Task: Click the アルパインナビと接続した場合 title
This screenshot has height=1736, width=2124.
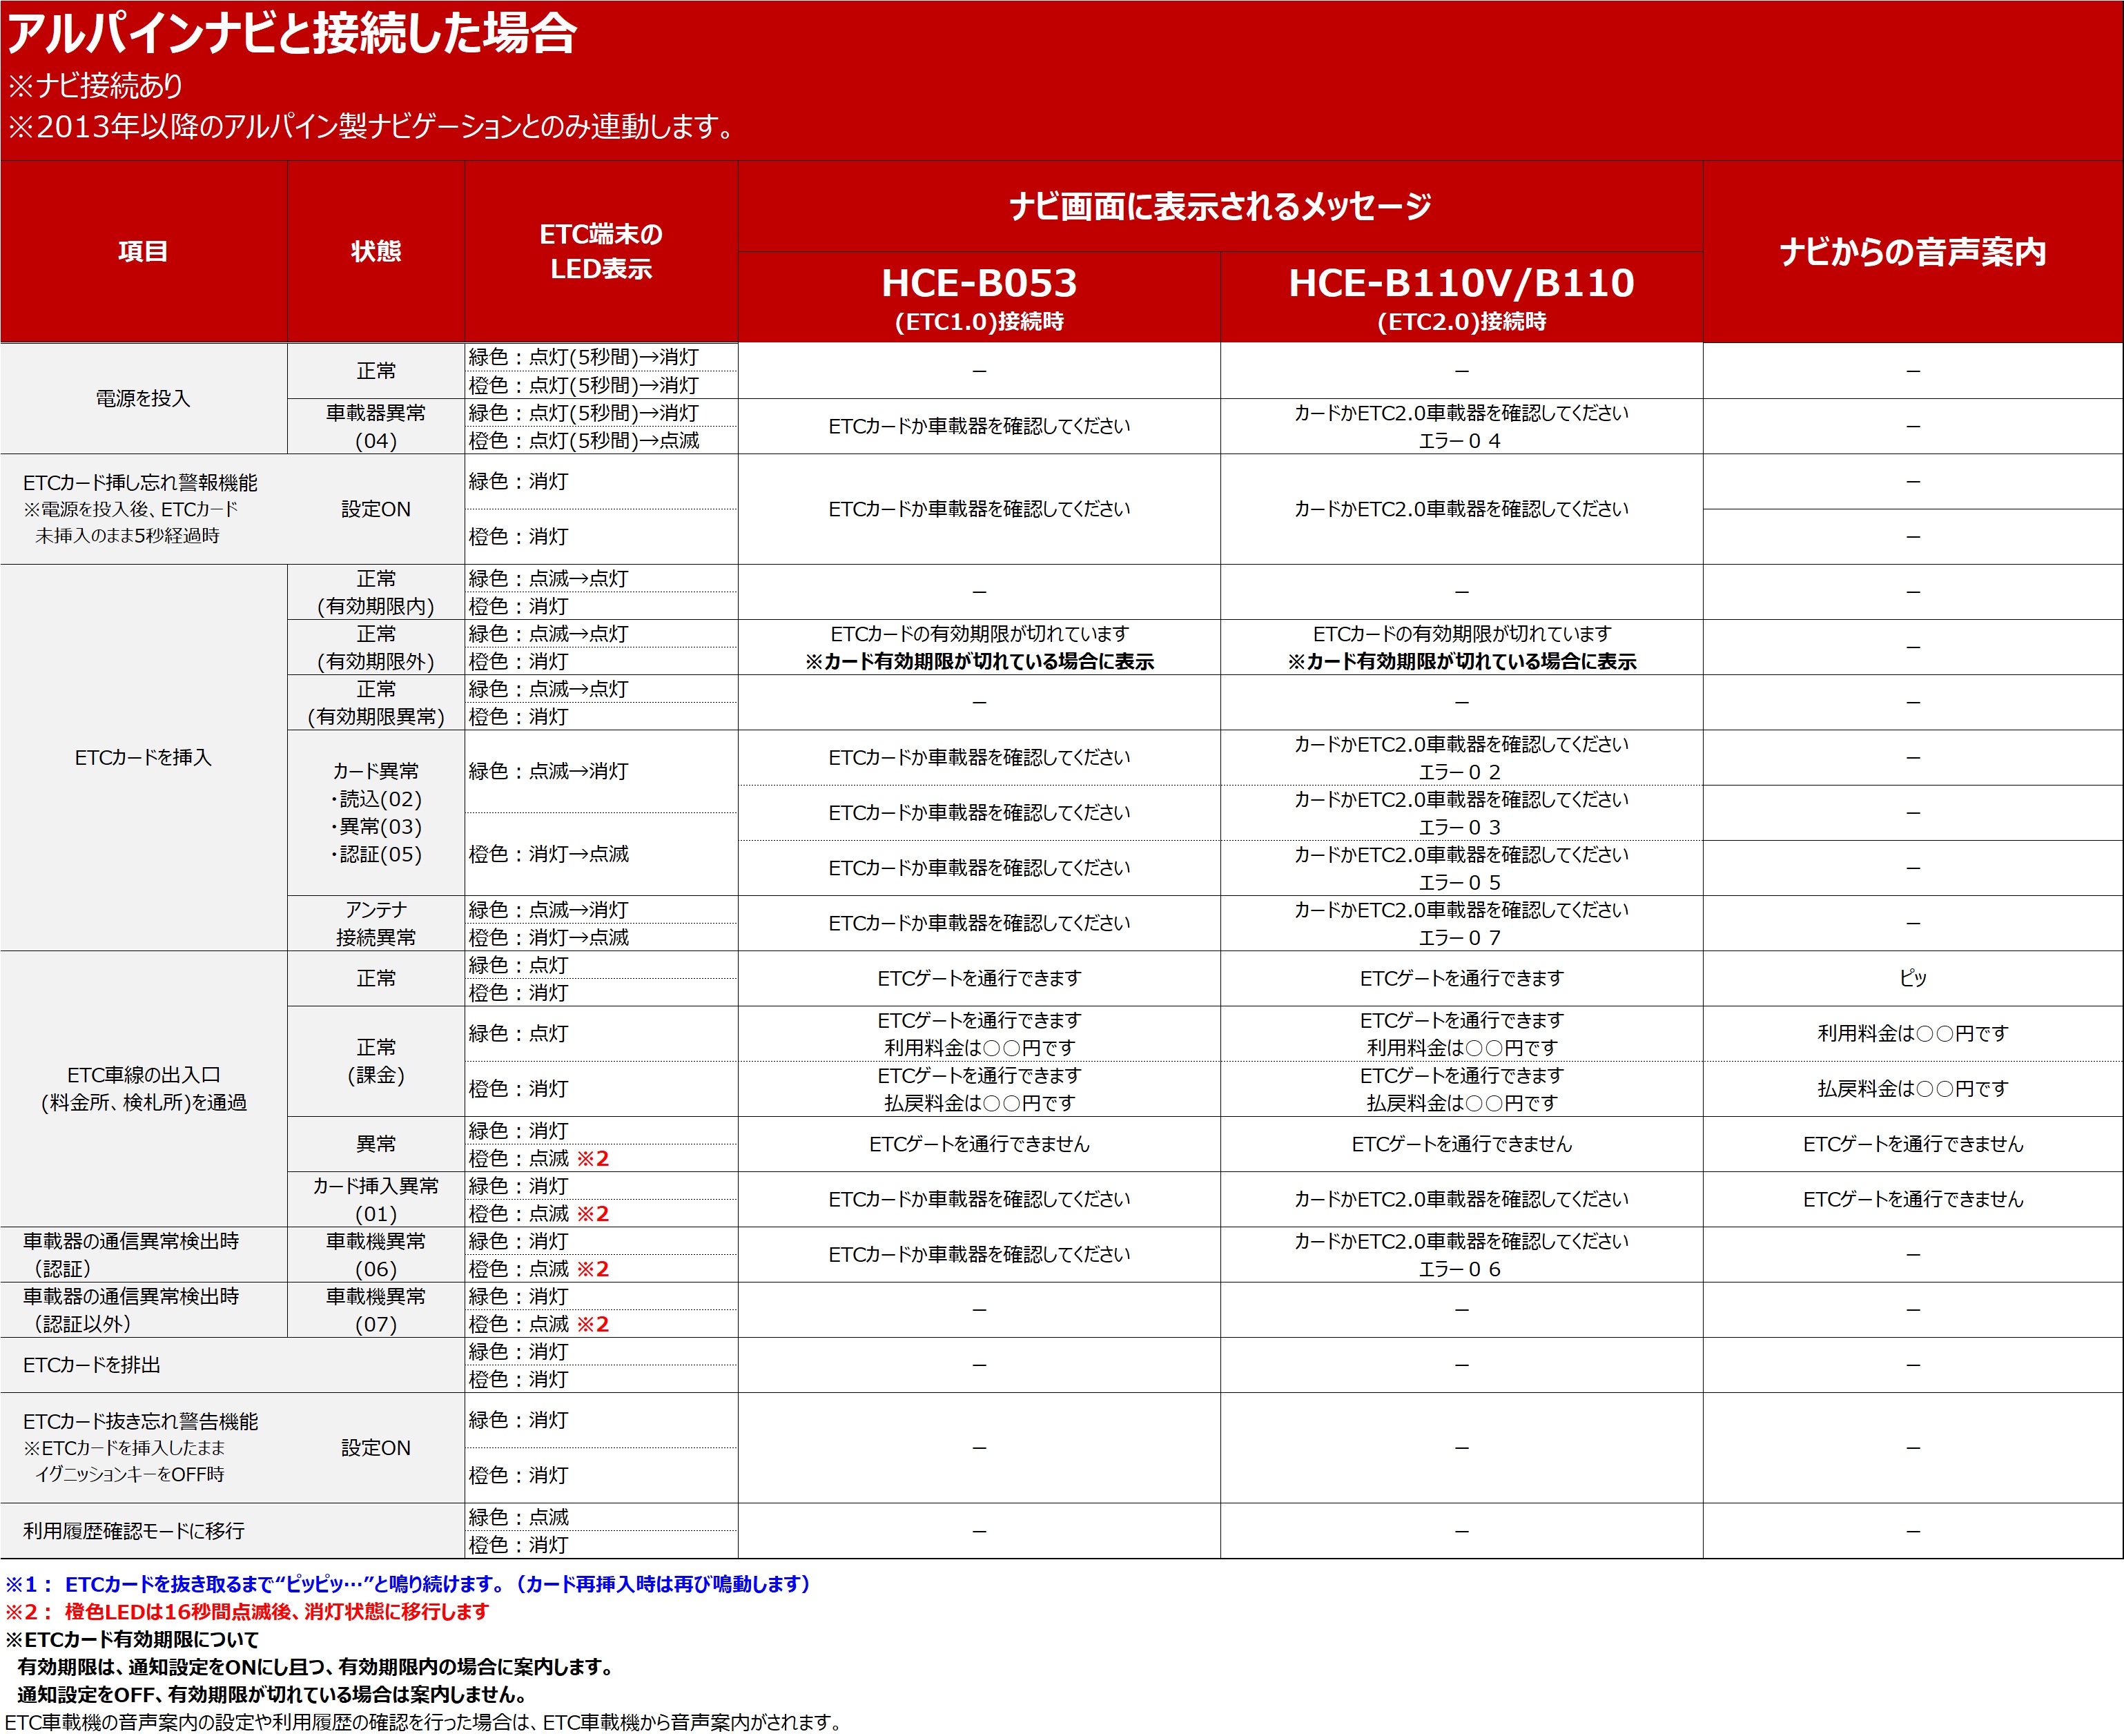Action: coord(292,34)
